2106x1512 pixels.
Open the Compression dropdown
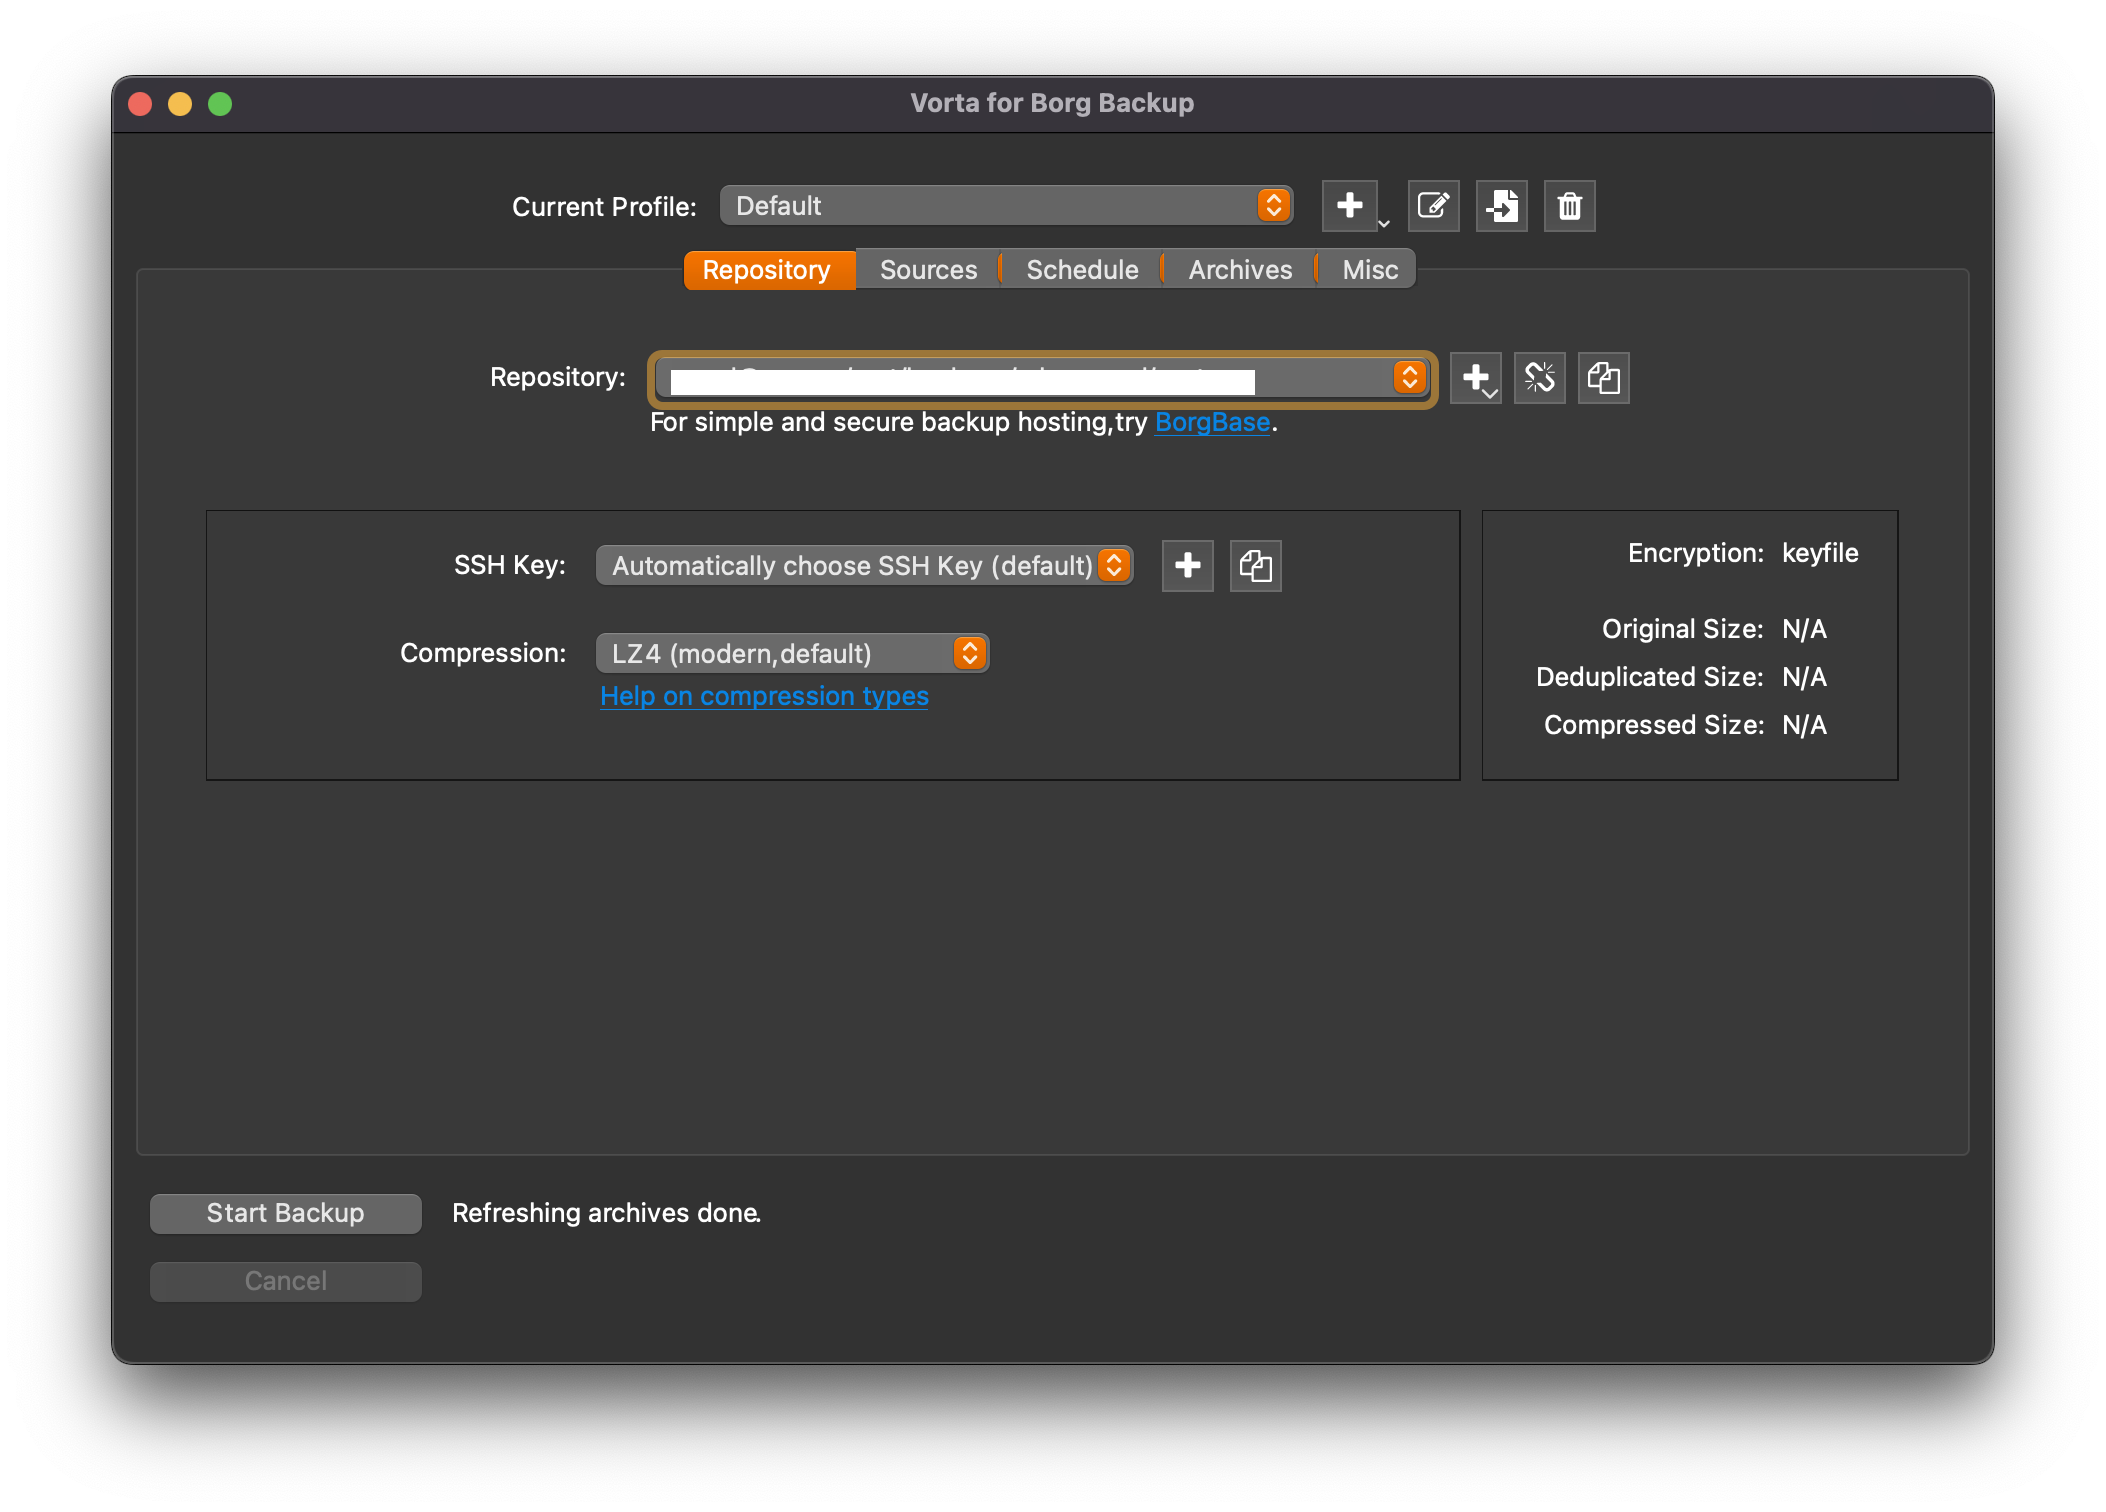(967, 652)
